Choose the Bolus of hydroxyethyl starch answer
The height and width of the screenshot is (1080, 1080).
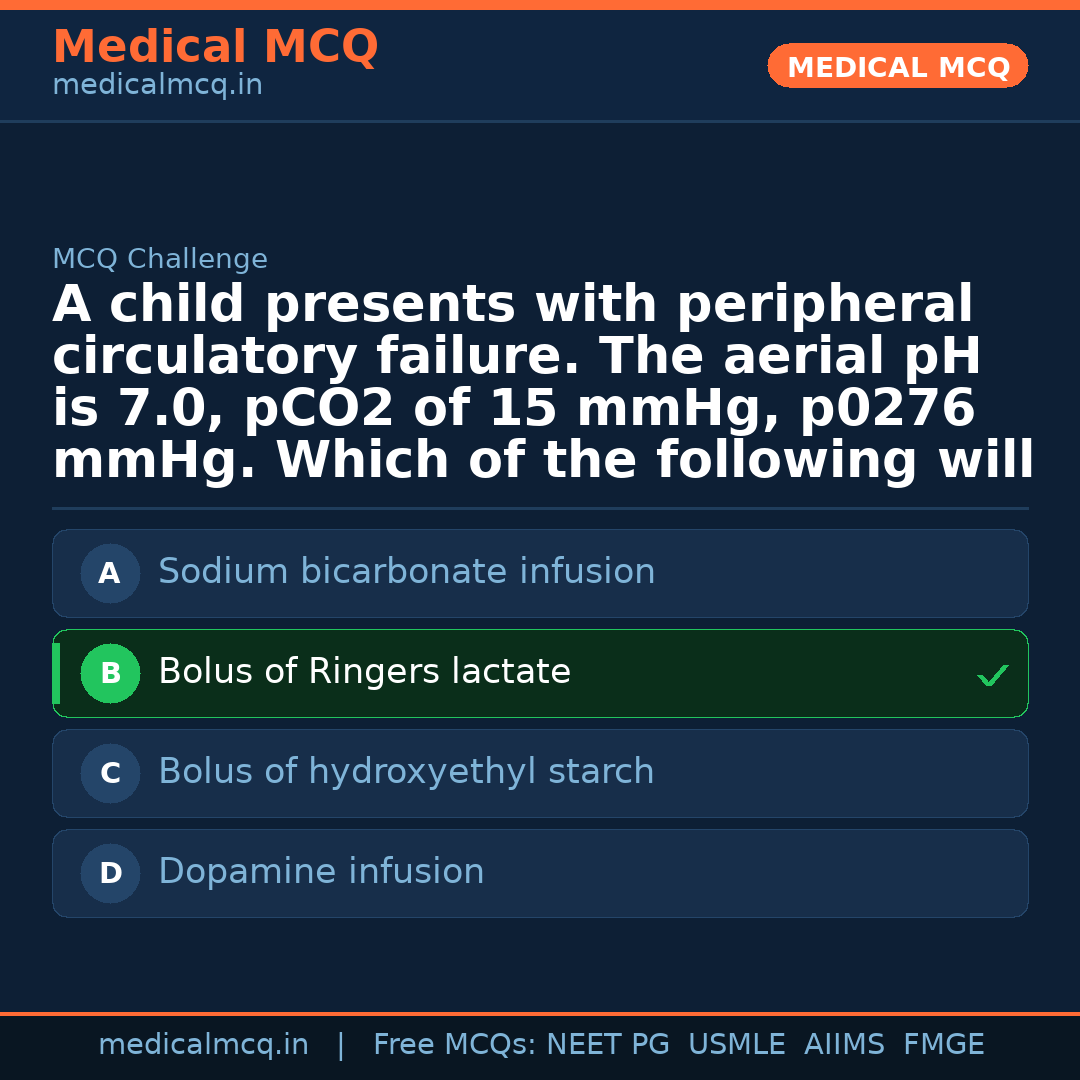406,772
